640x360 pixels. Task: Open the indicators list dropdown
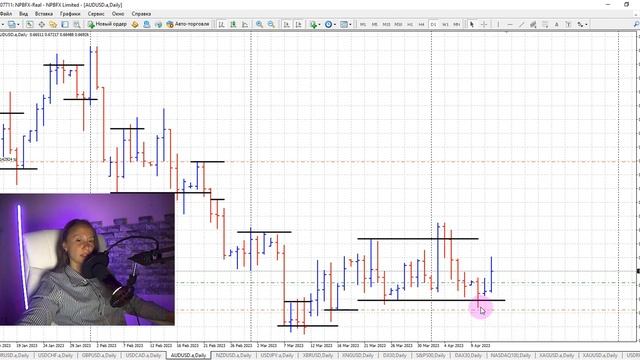coord(315,24)
